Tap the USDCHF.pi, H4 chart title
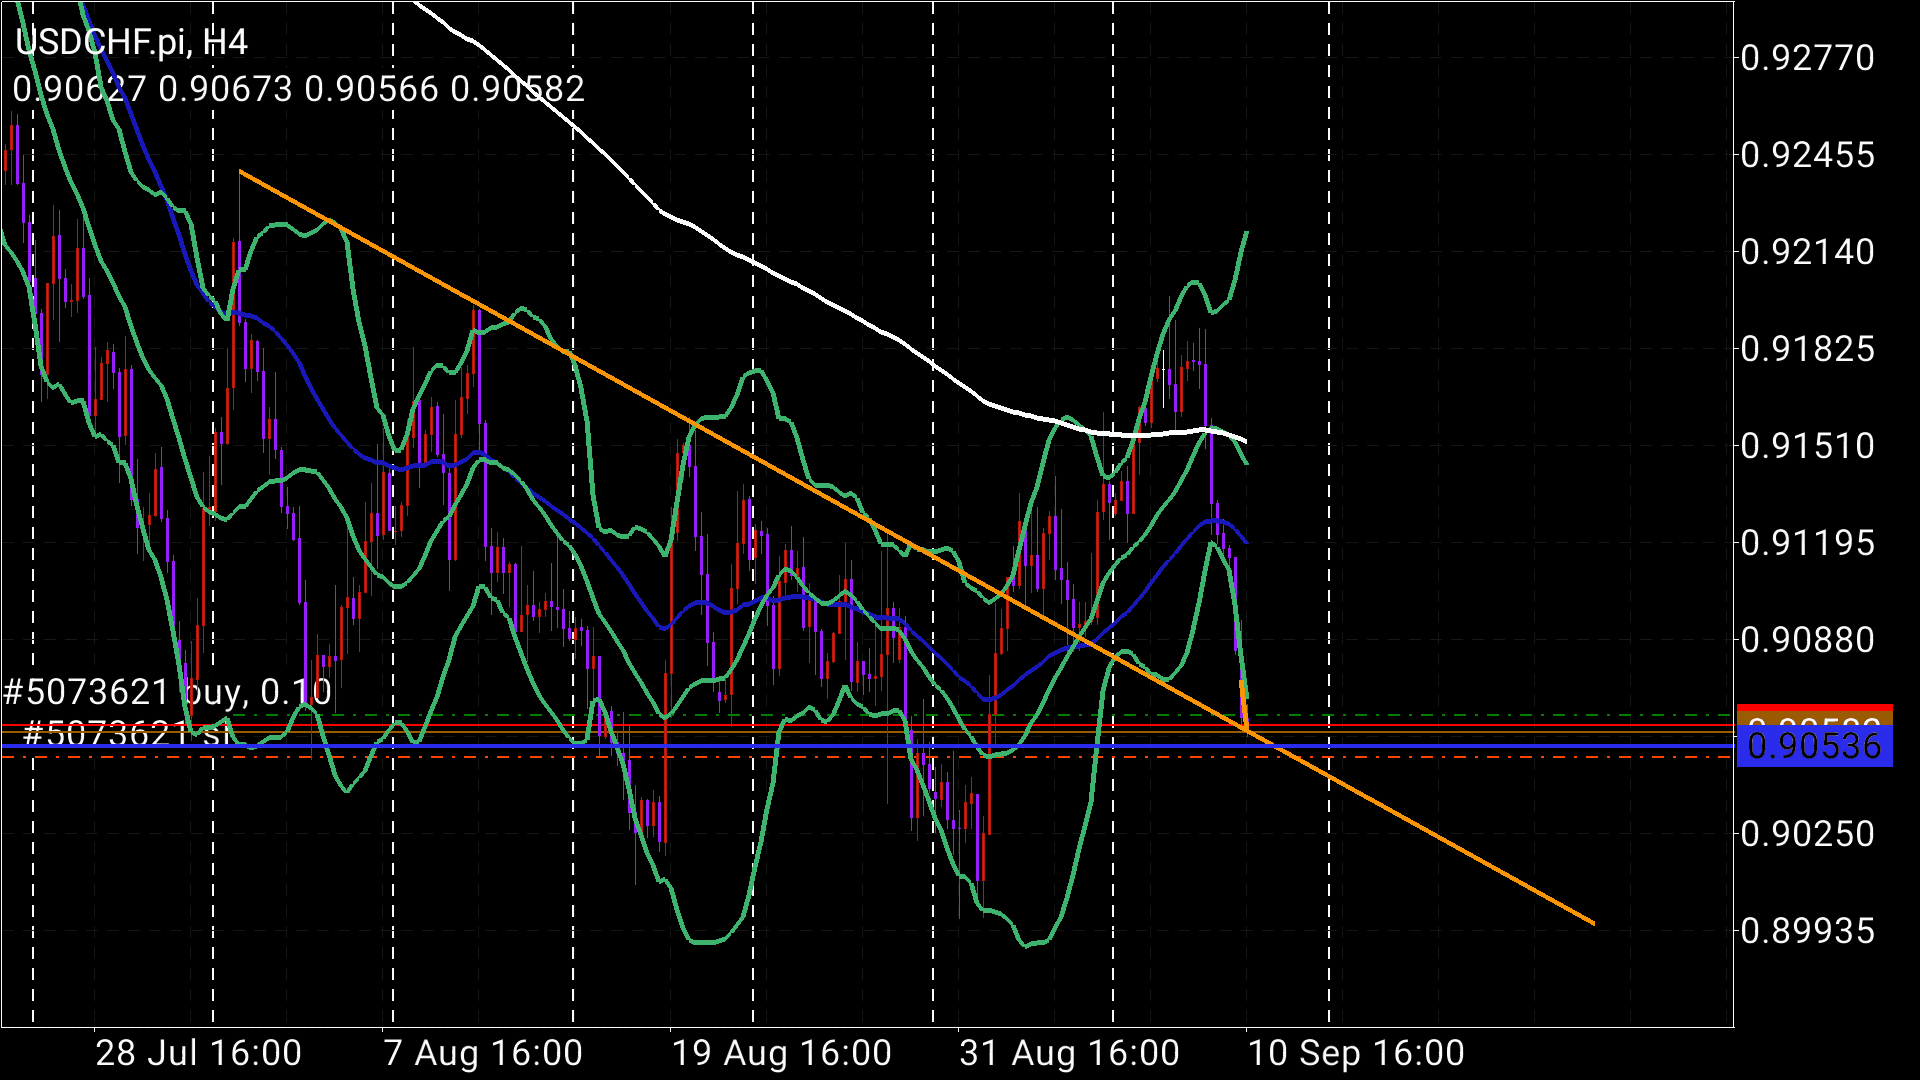Screen dimensions: 1920x1080 [x=131, y=42]
